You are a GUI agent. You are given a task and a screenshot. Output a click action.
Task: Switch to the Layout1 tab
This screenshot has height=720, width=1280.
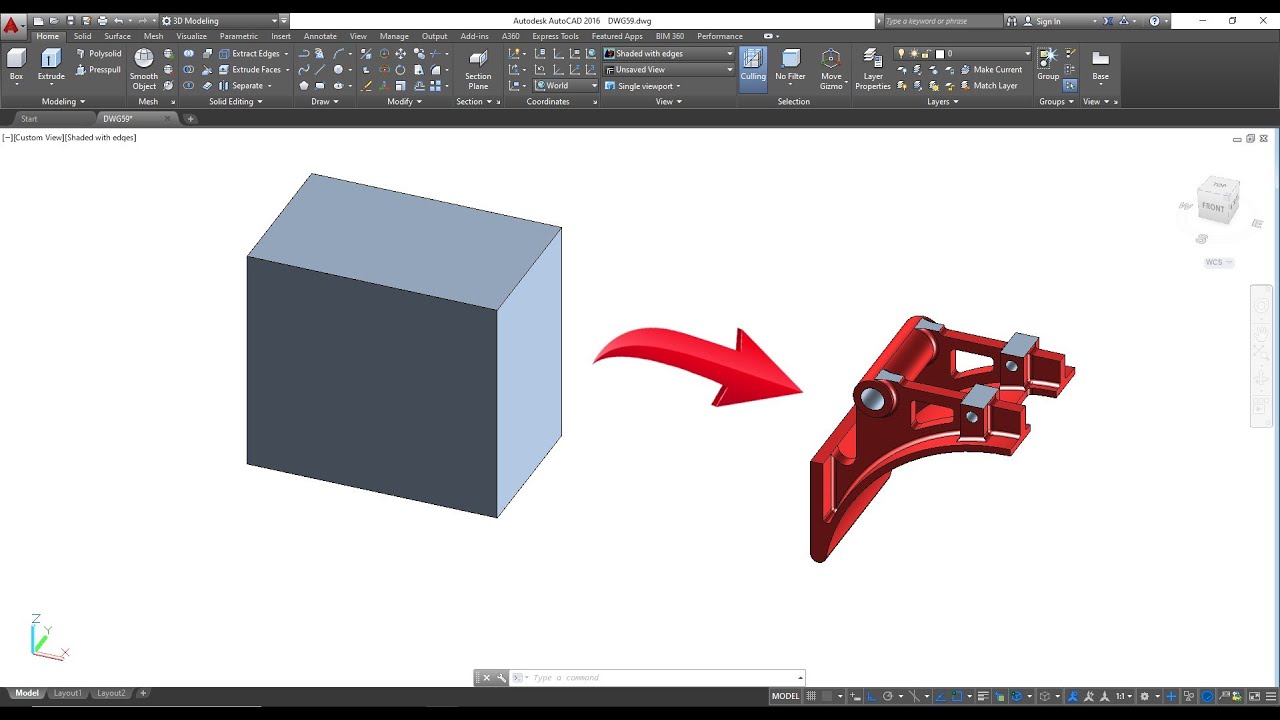67,693
